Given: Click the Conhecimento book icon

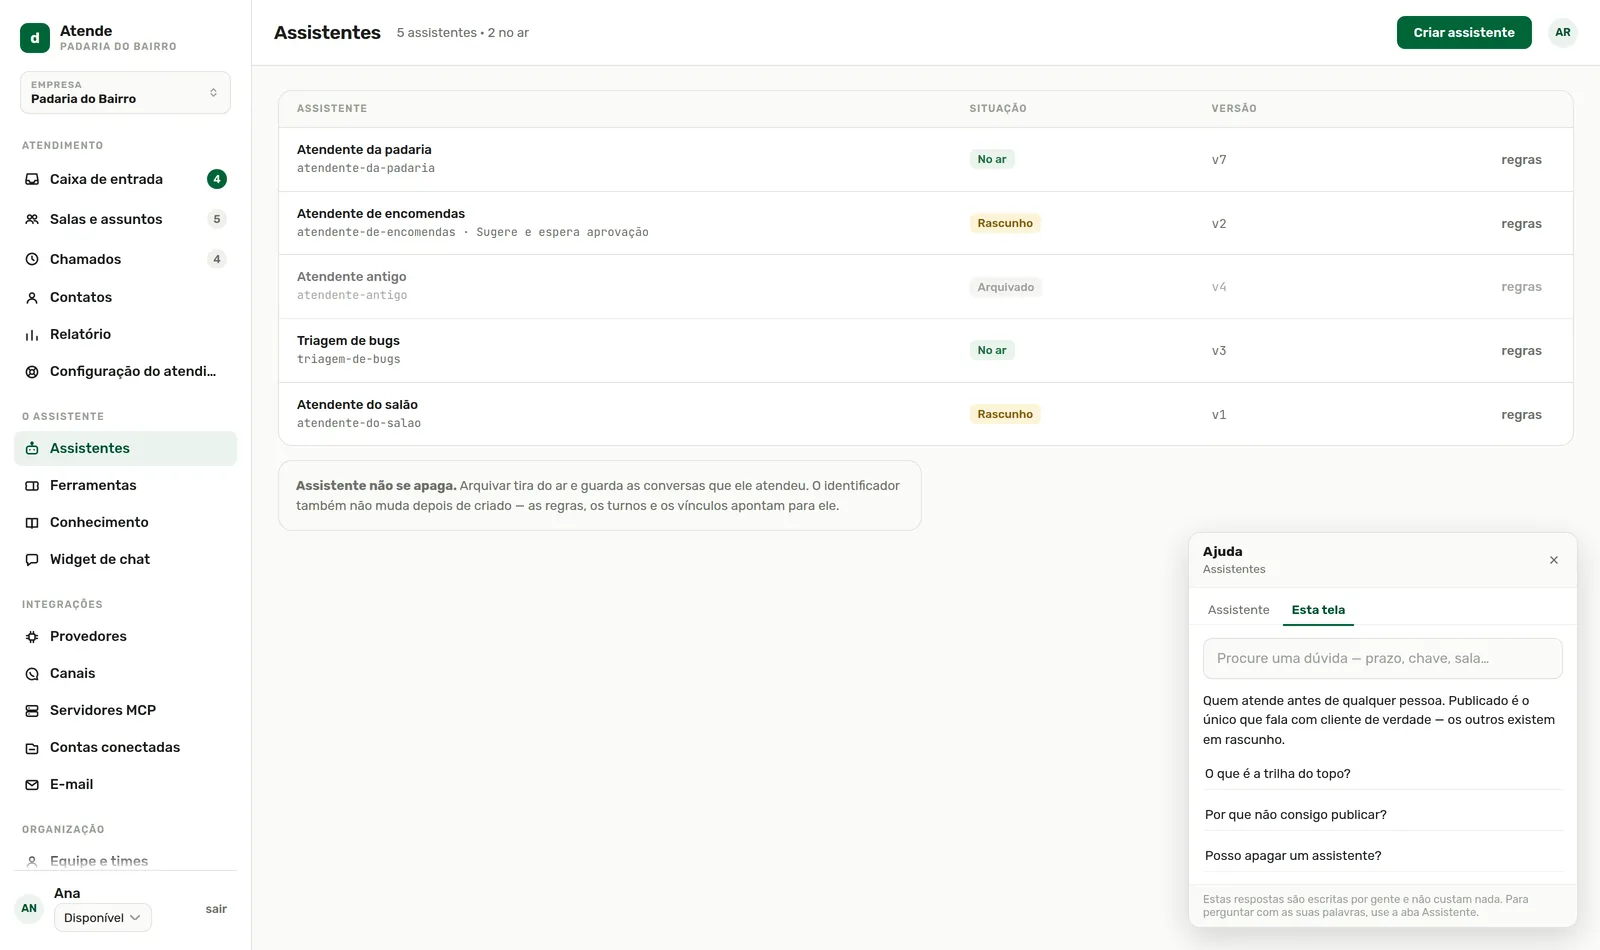Looking at the screenshot, I should [x=32, y=522].
